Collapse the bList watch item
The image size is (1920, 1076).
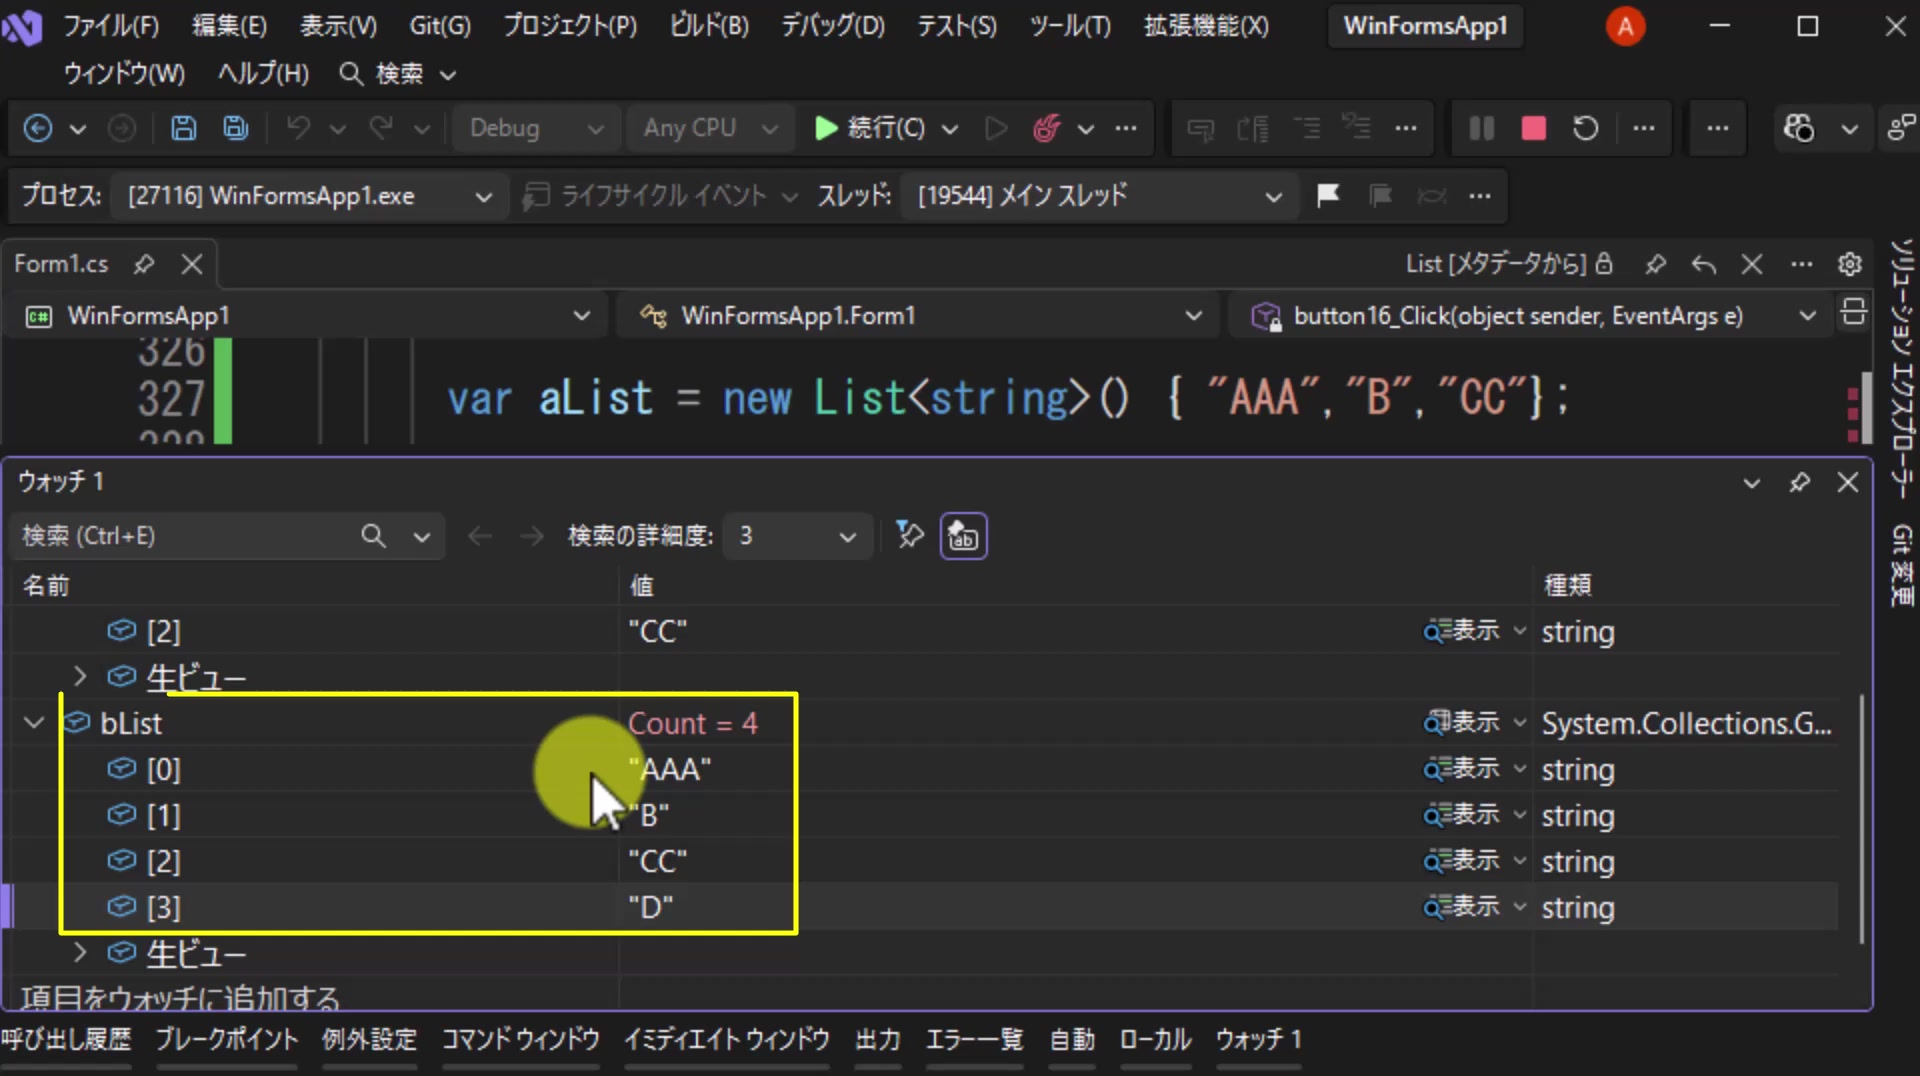[x=34, y=722]
